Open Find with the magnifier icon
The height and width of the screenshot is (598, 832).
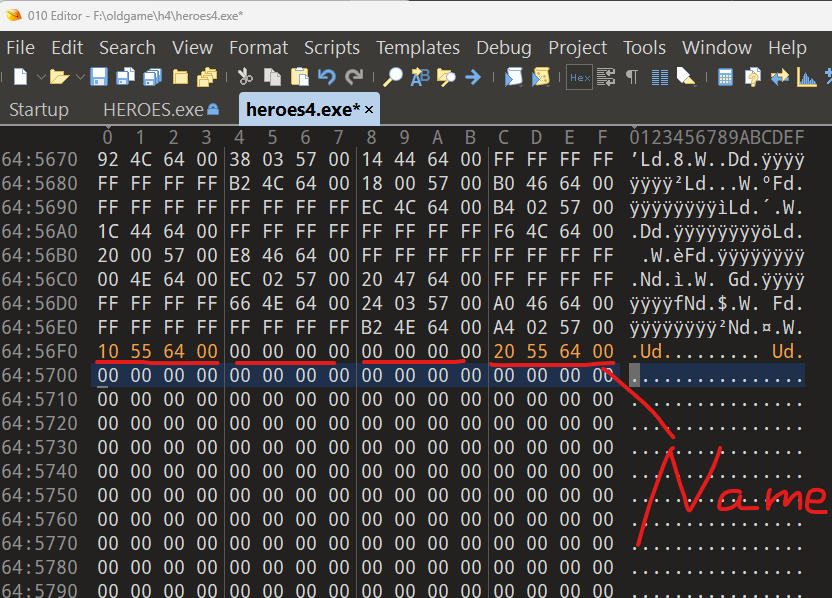click(393, 77)
